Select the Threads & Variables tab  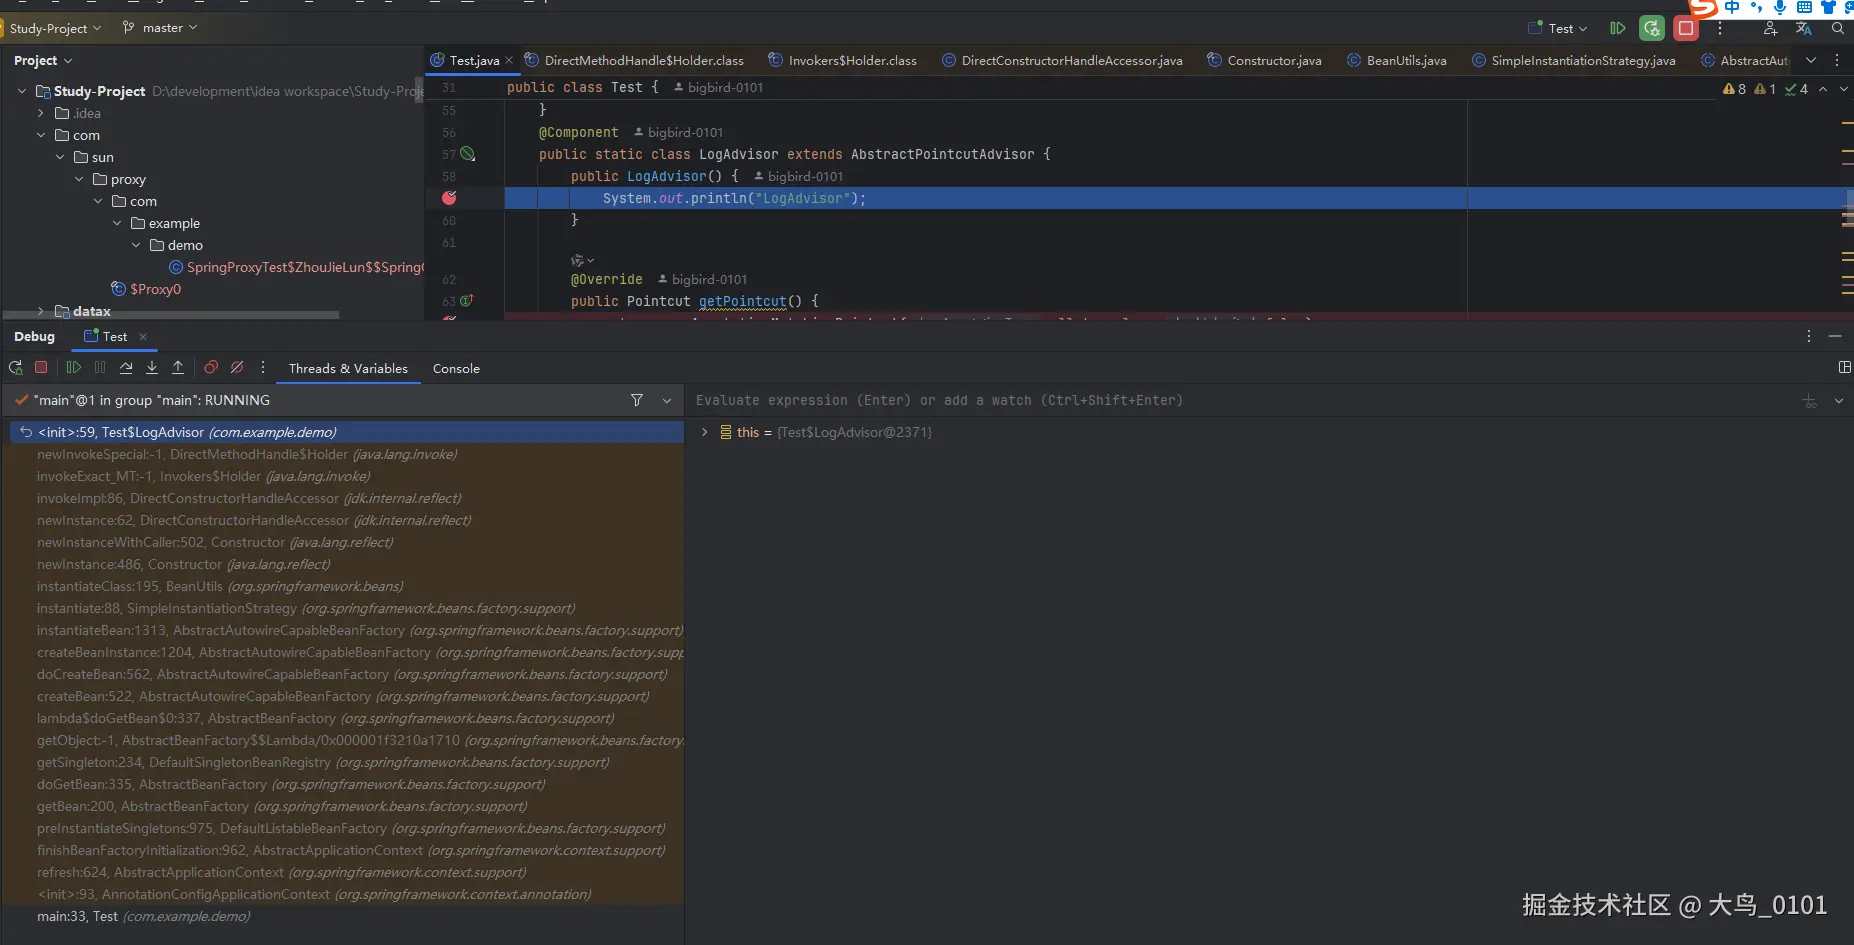coord(348,368)
